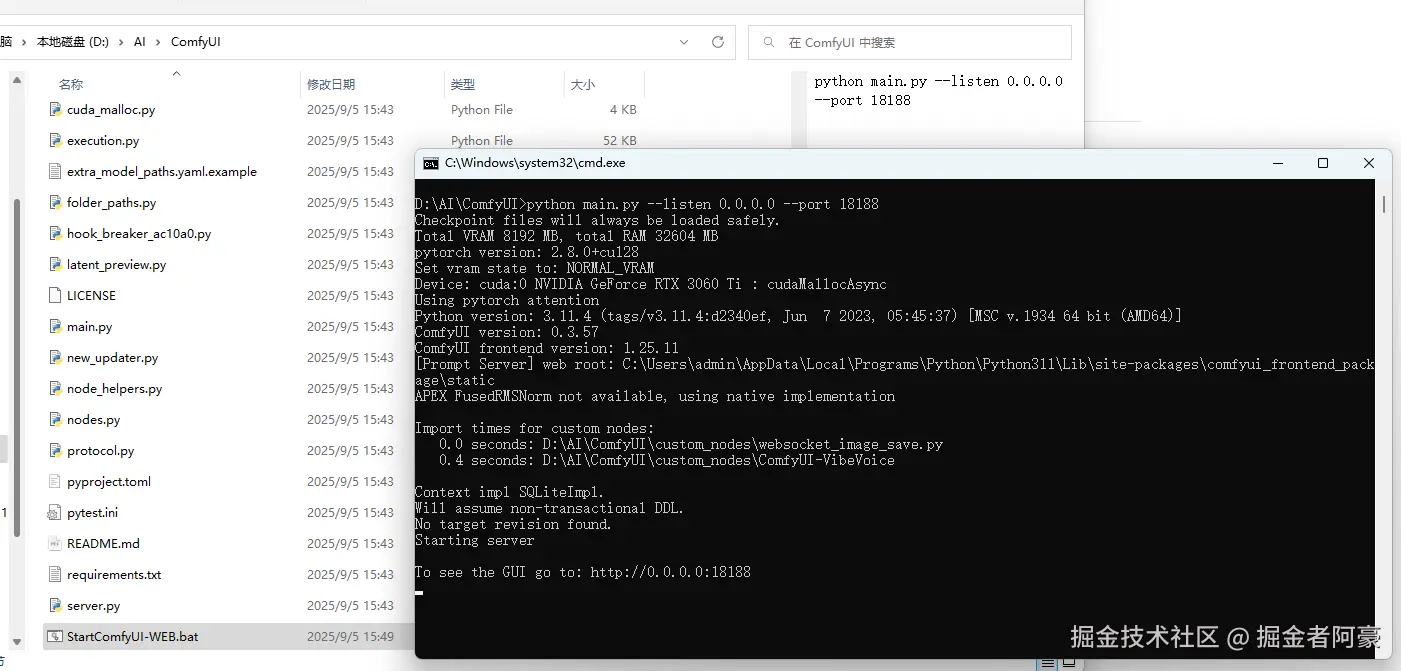Select the README.md file name
The height and width of the screenshot is (671, 1401).
[x=103, y=543]
